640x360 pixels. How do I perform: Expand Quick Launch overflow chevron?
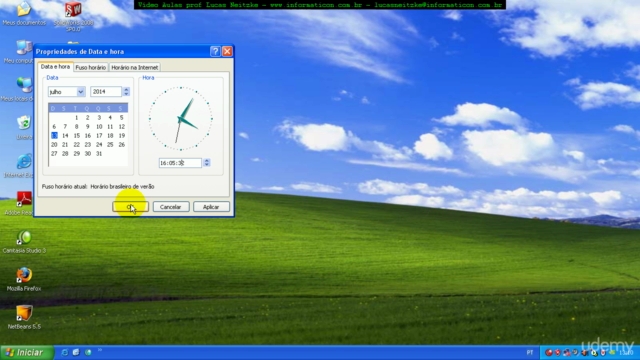click(x=100, y=350)
